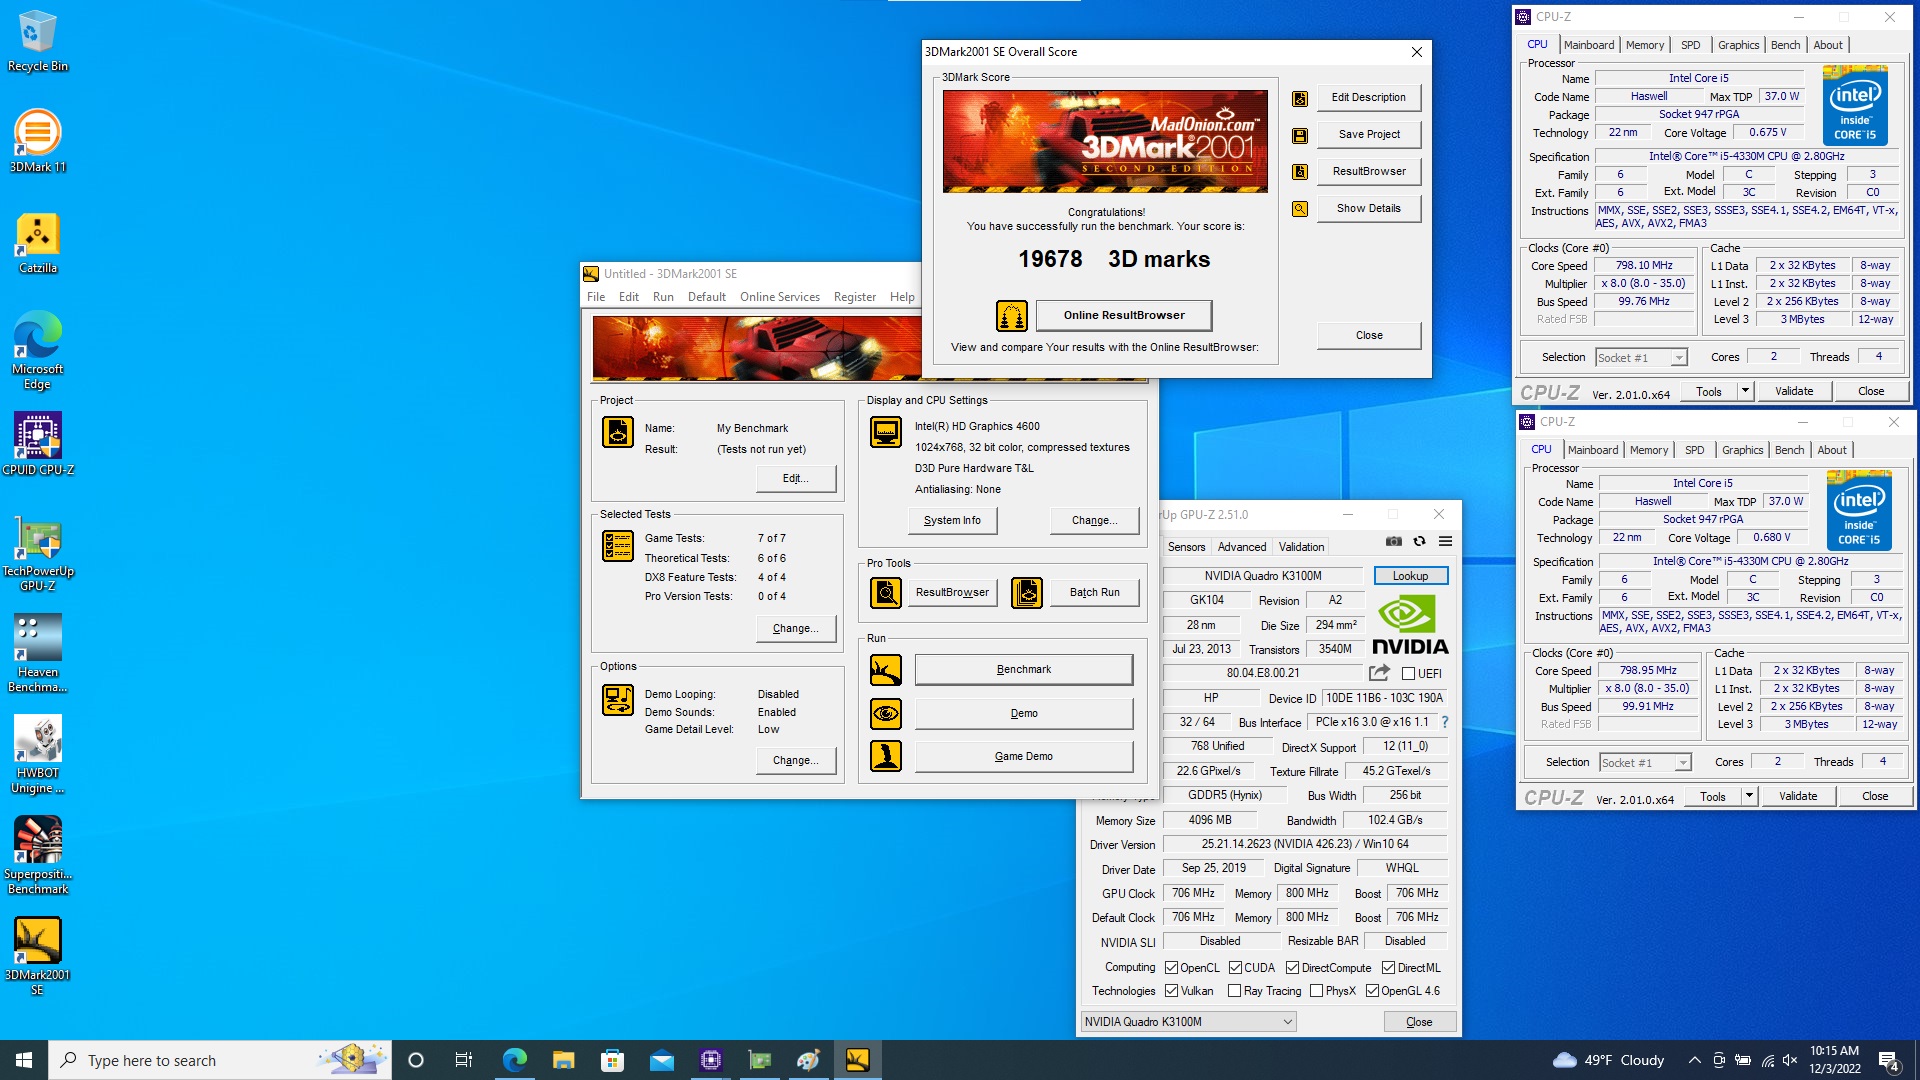Click Edit in the Project section
1920x1080 pixels.
click(x=796, y=479)
